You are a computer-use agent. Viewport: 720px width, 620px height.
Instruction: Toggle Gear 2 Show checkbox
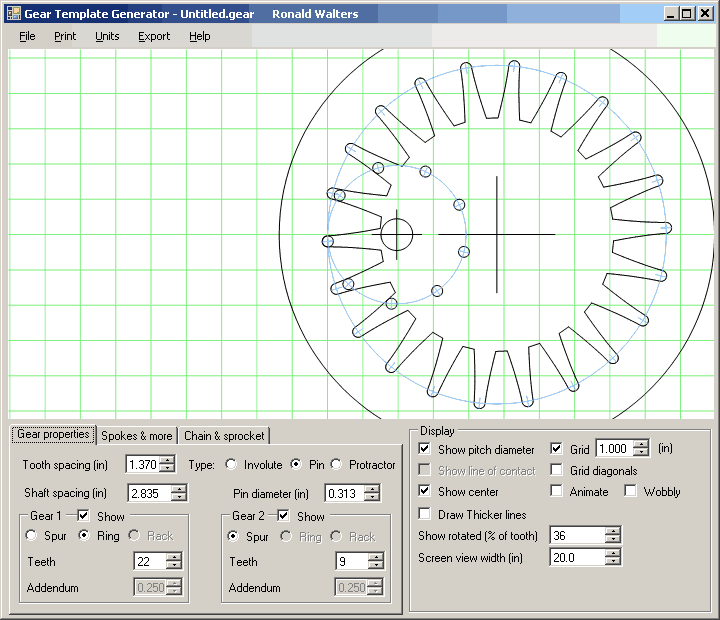tap(284, 517)
